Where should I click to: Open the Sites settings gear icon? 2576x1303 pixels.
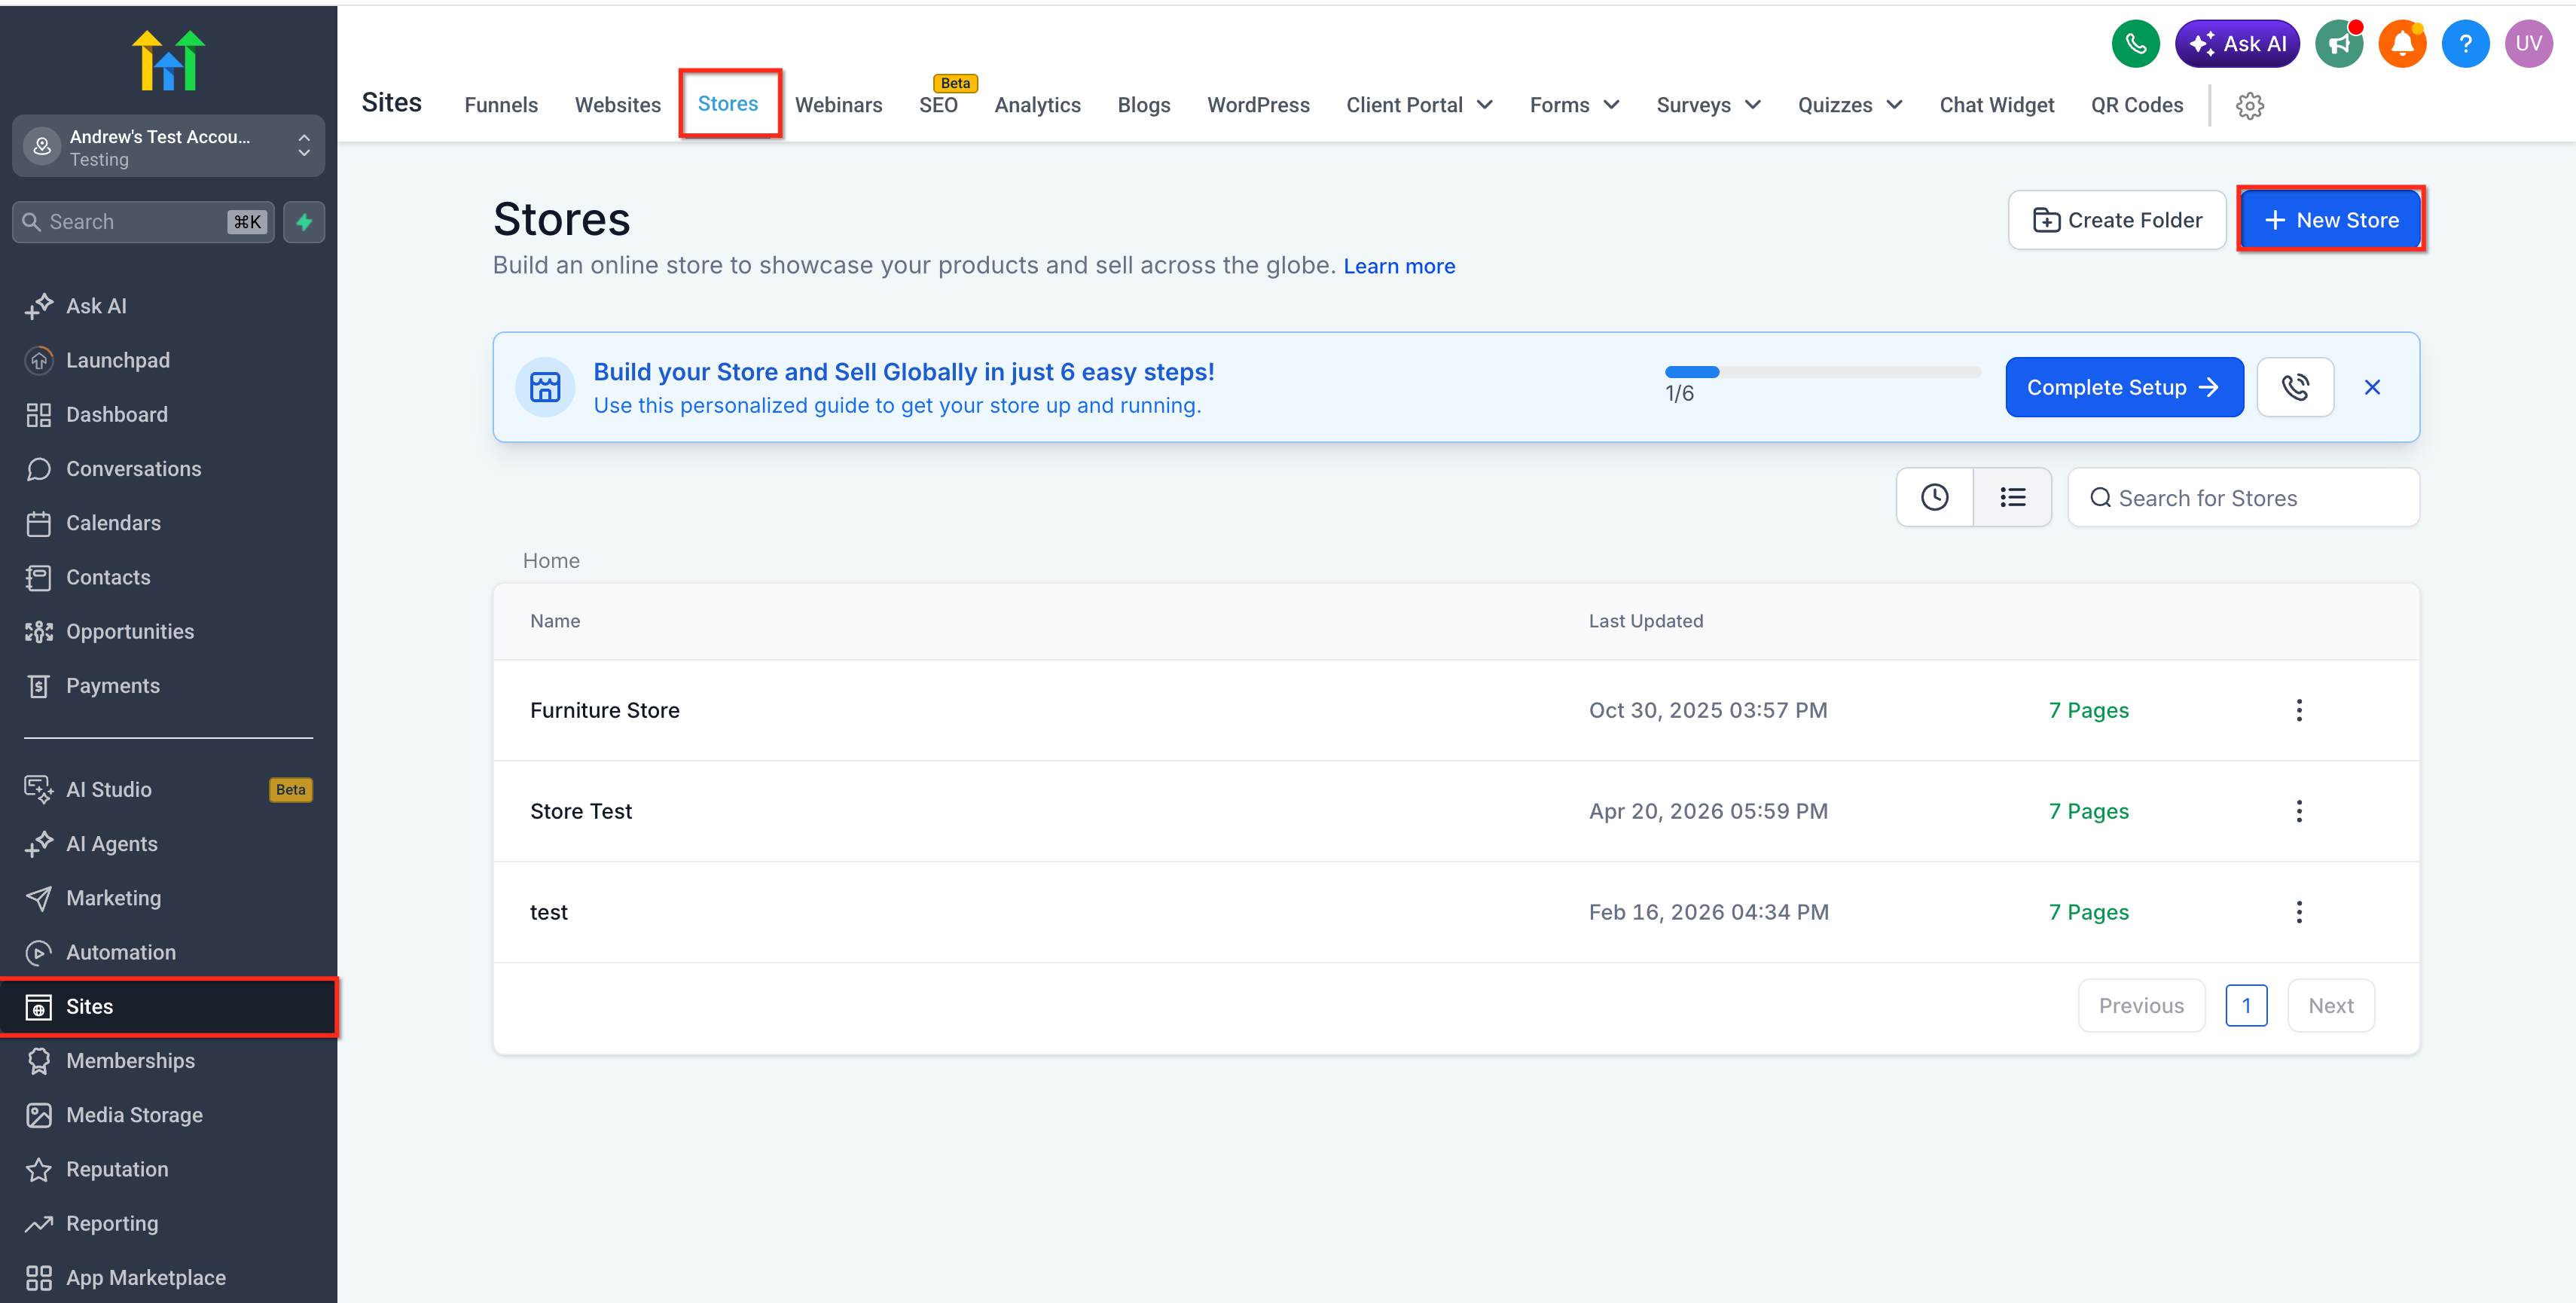(2249, 105)
